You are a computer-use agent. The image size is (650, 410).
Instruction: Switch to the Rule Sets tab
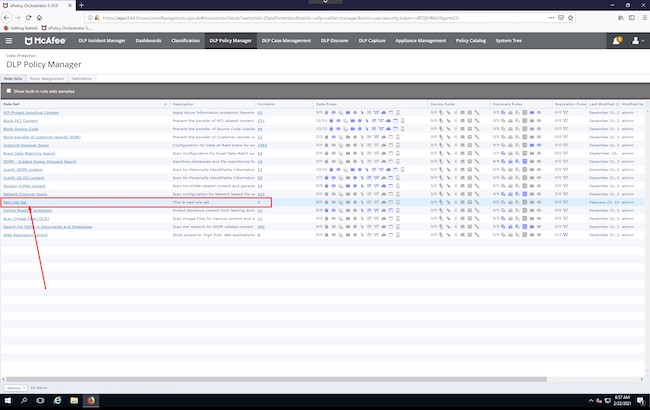(x=13, y=78)
